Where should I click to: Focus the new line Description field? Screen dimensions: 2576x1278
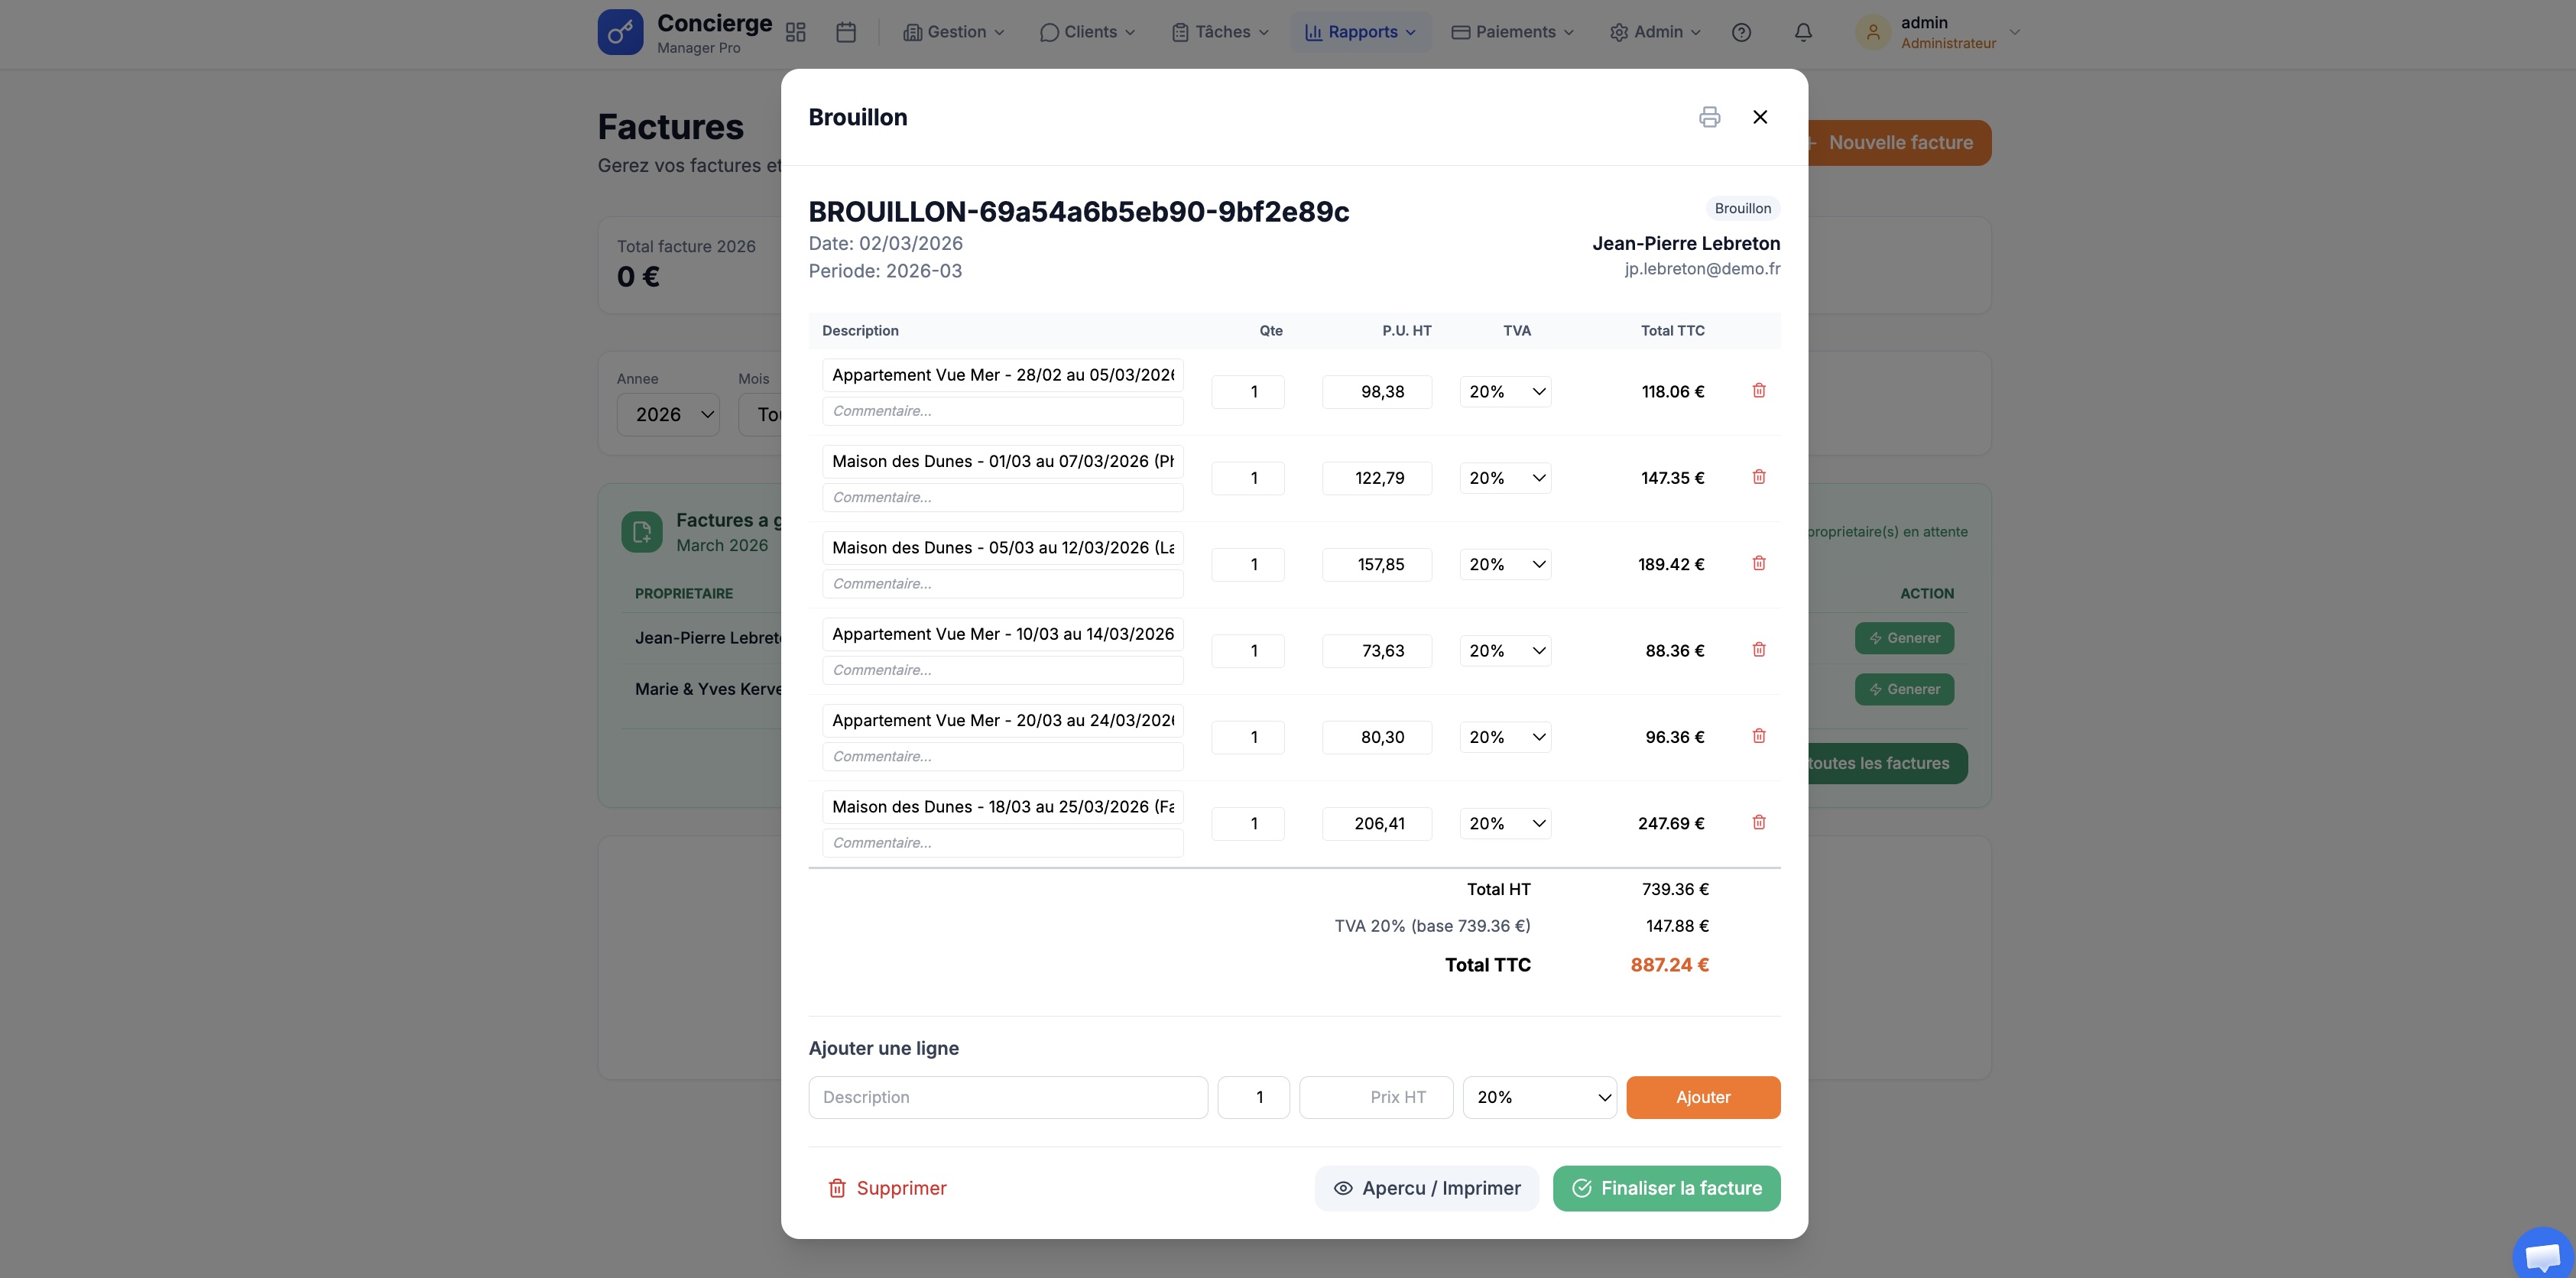pos(1007,1097)
